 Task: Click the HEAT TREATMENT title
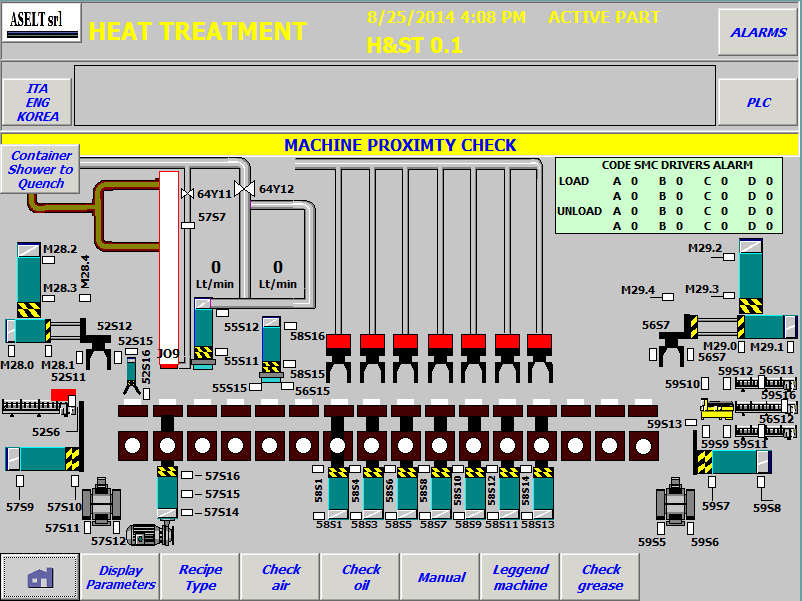point(198,31)
